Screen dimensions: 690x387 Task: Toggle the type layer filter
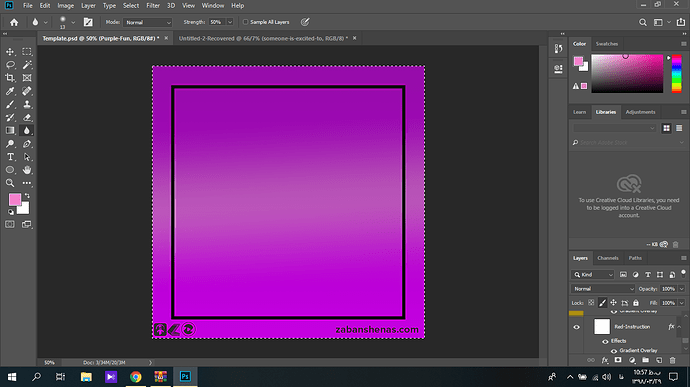[x=648, y=275]
